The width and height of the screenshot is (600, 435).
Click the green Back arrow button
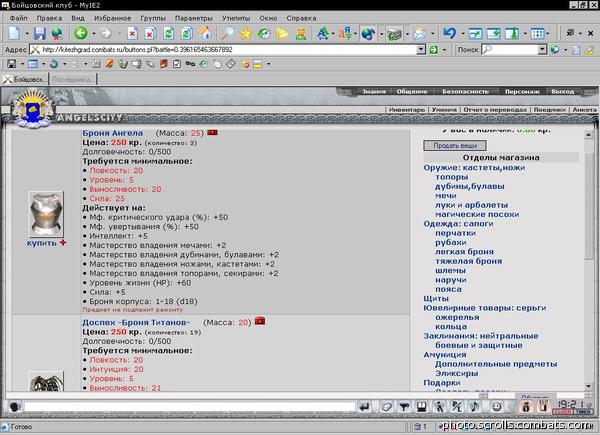[x=81, y=33]
